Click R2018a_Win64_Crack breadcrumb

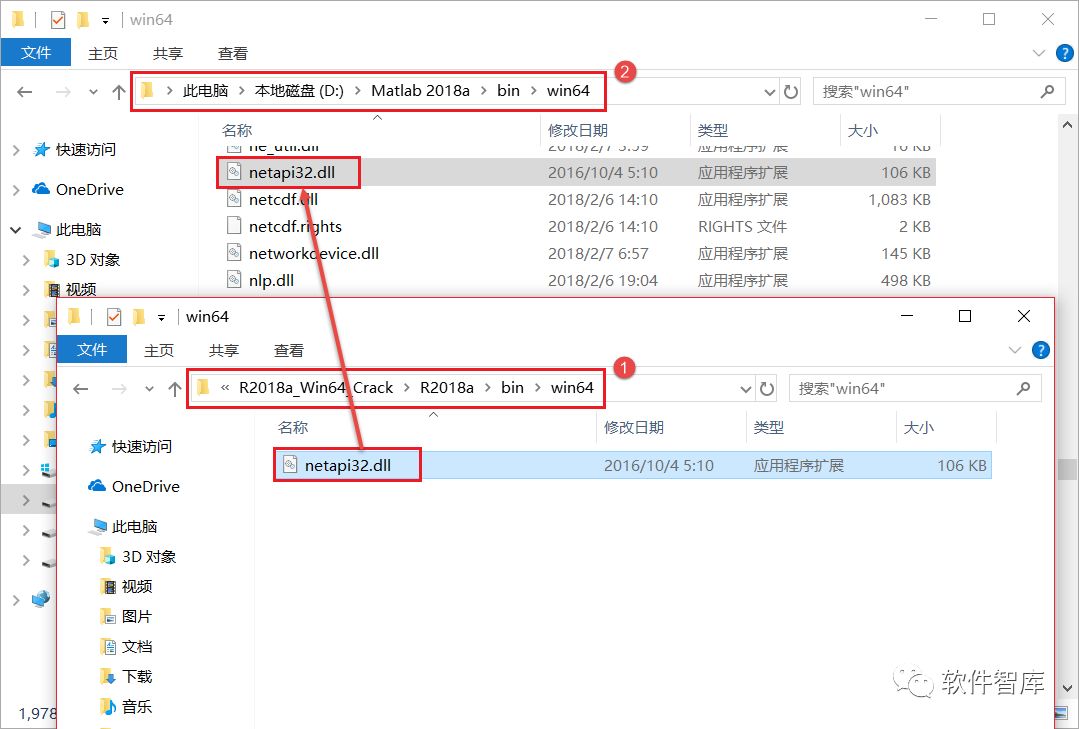[316, 388]
